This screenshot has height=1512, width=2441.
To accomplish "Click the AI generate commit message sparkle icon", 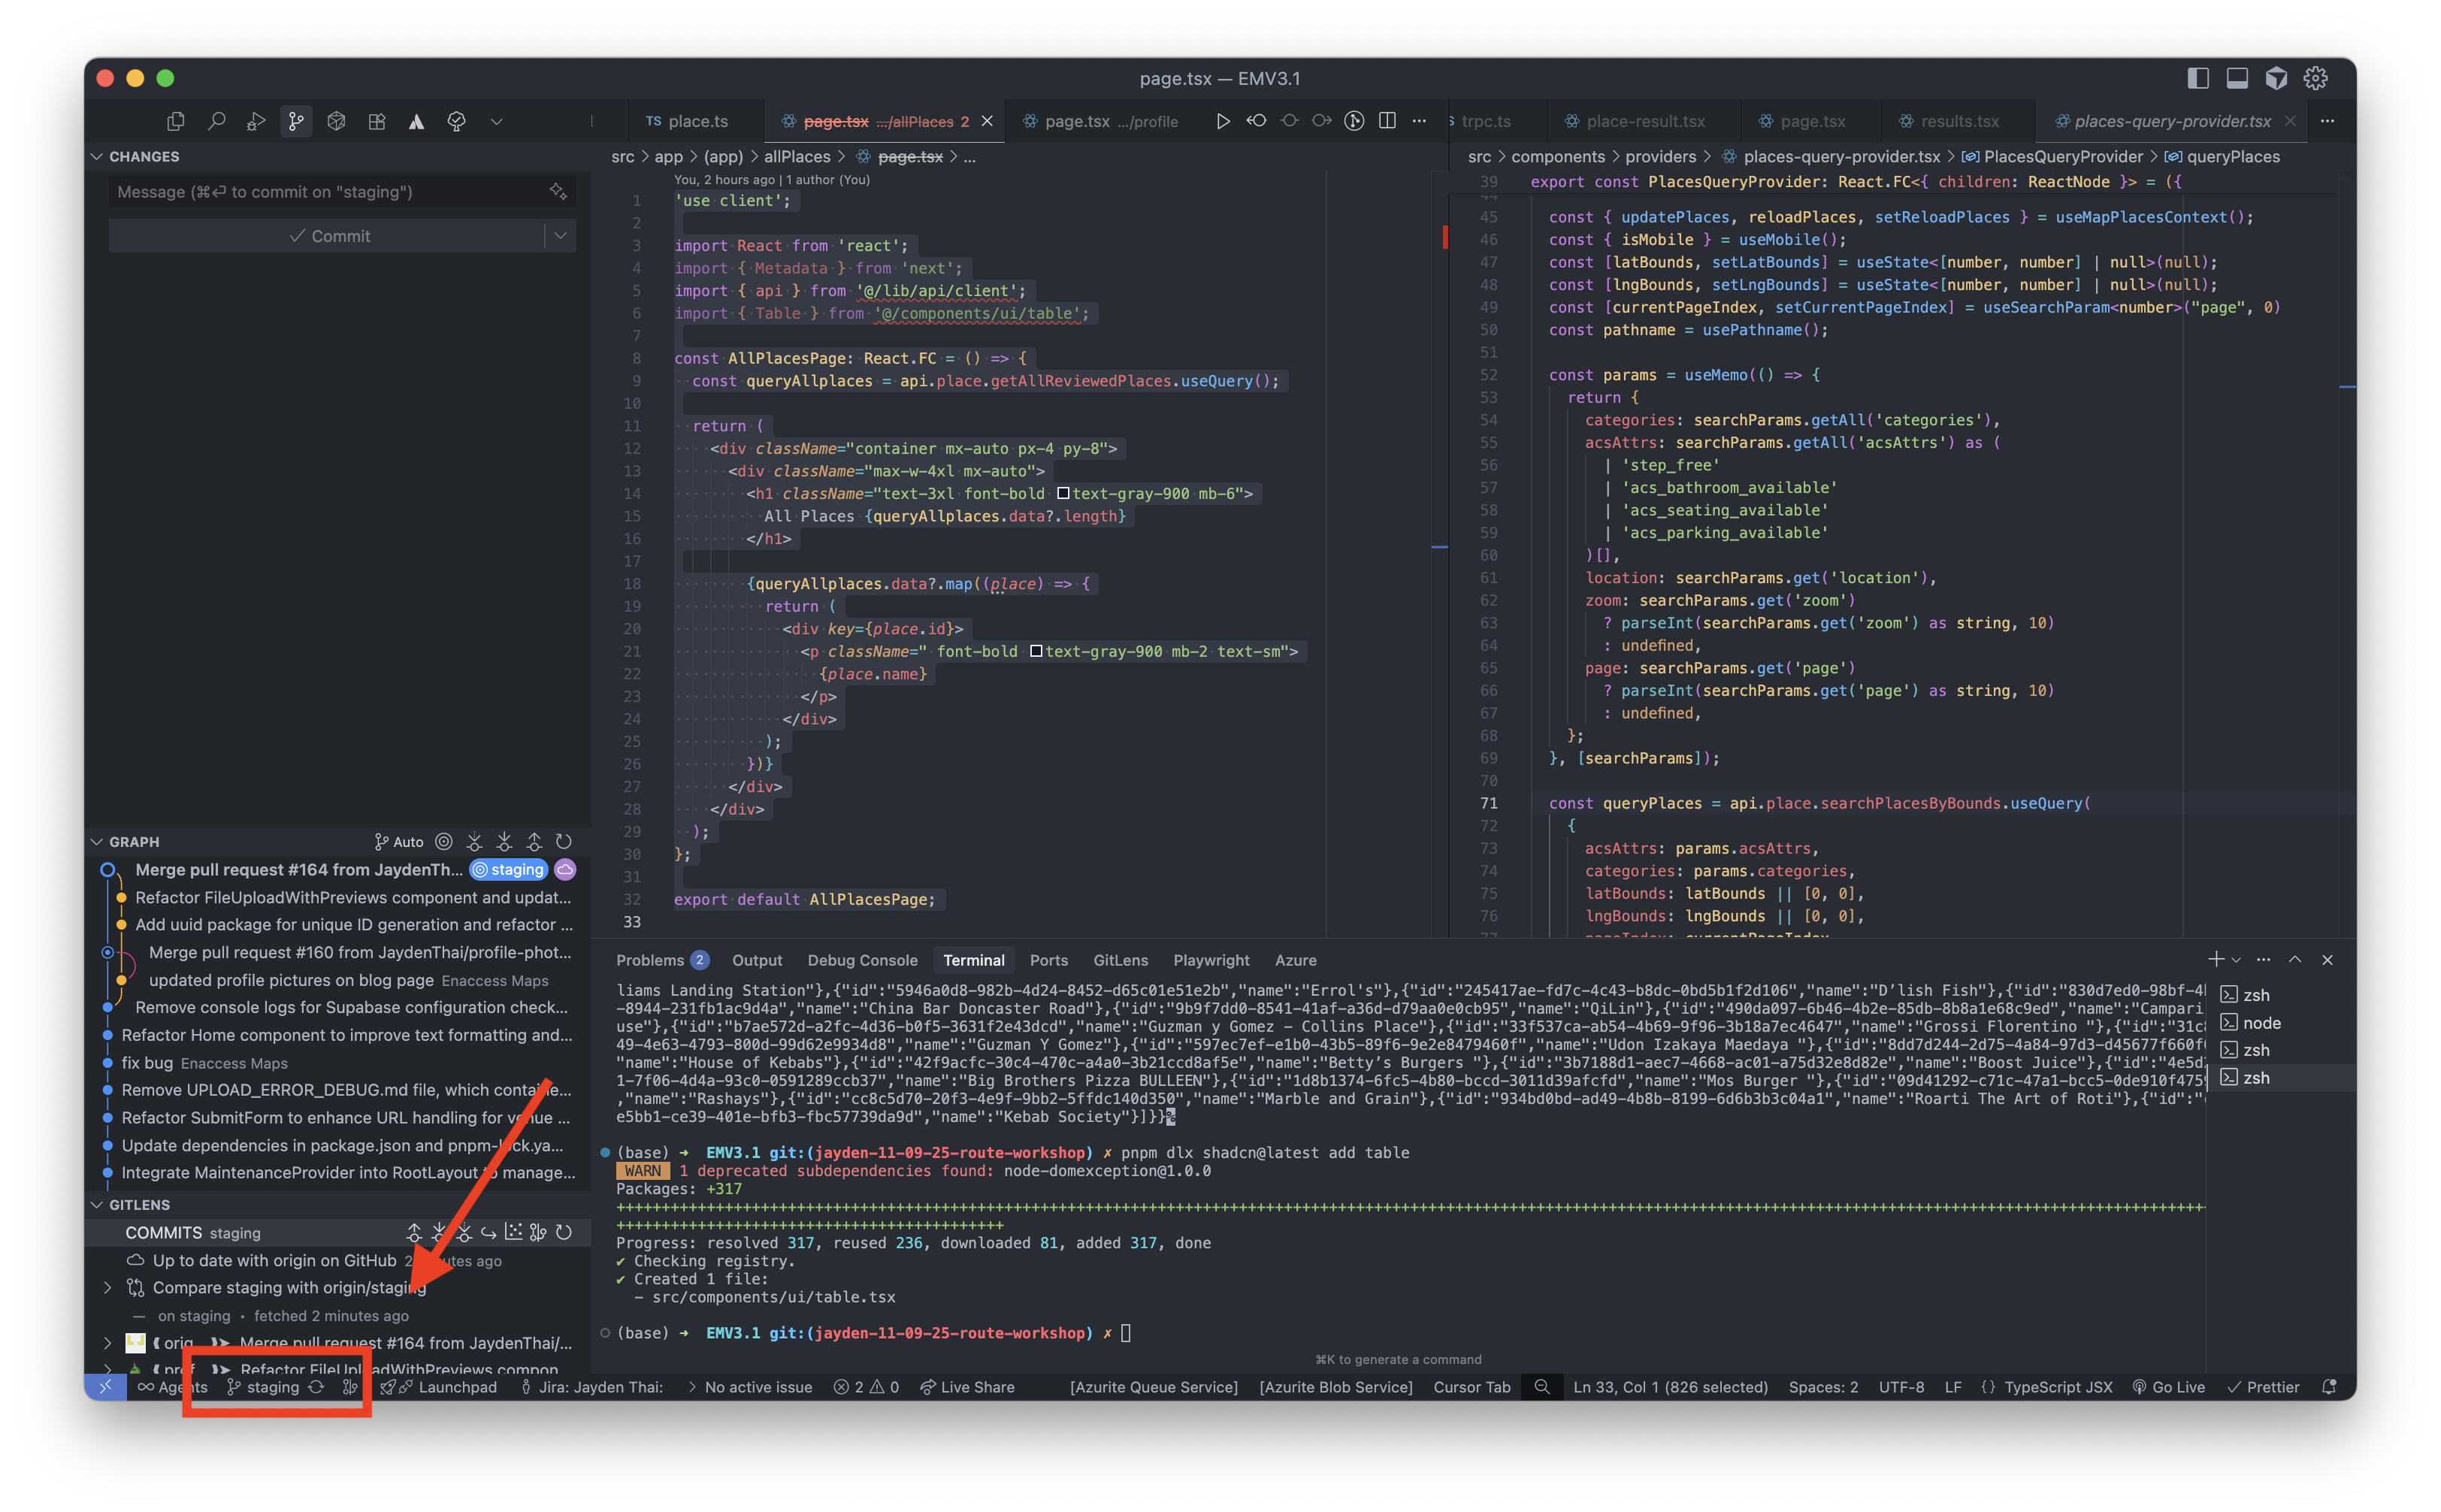I will (x=558, y=191).
